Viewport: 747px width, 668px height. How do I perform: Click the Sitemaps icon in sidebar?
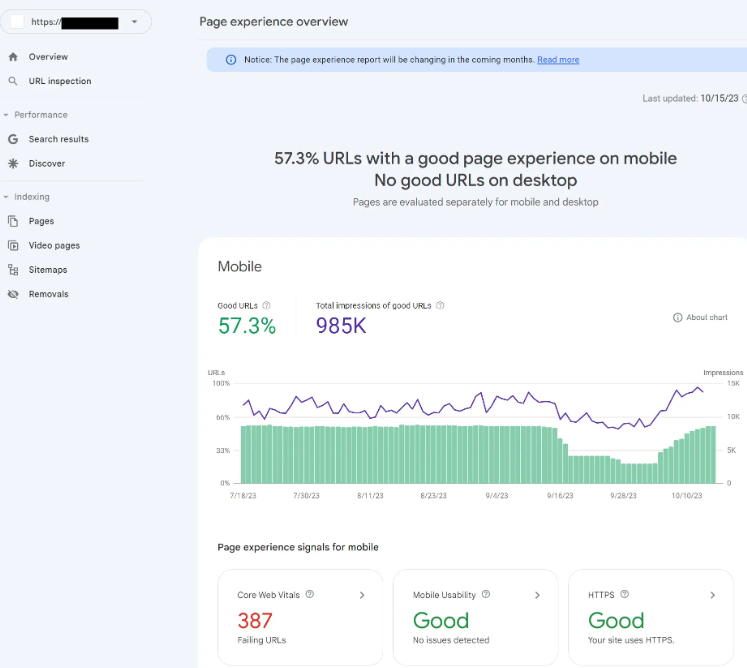click(x=13, y=270)
